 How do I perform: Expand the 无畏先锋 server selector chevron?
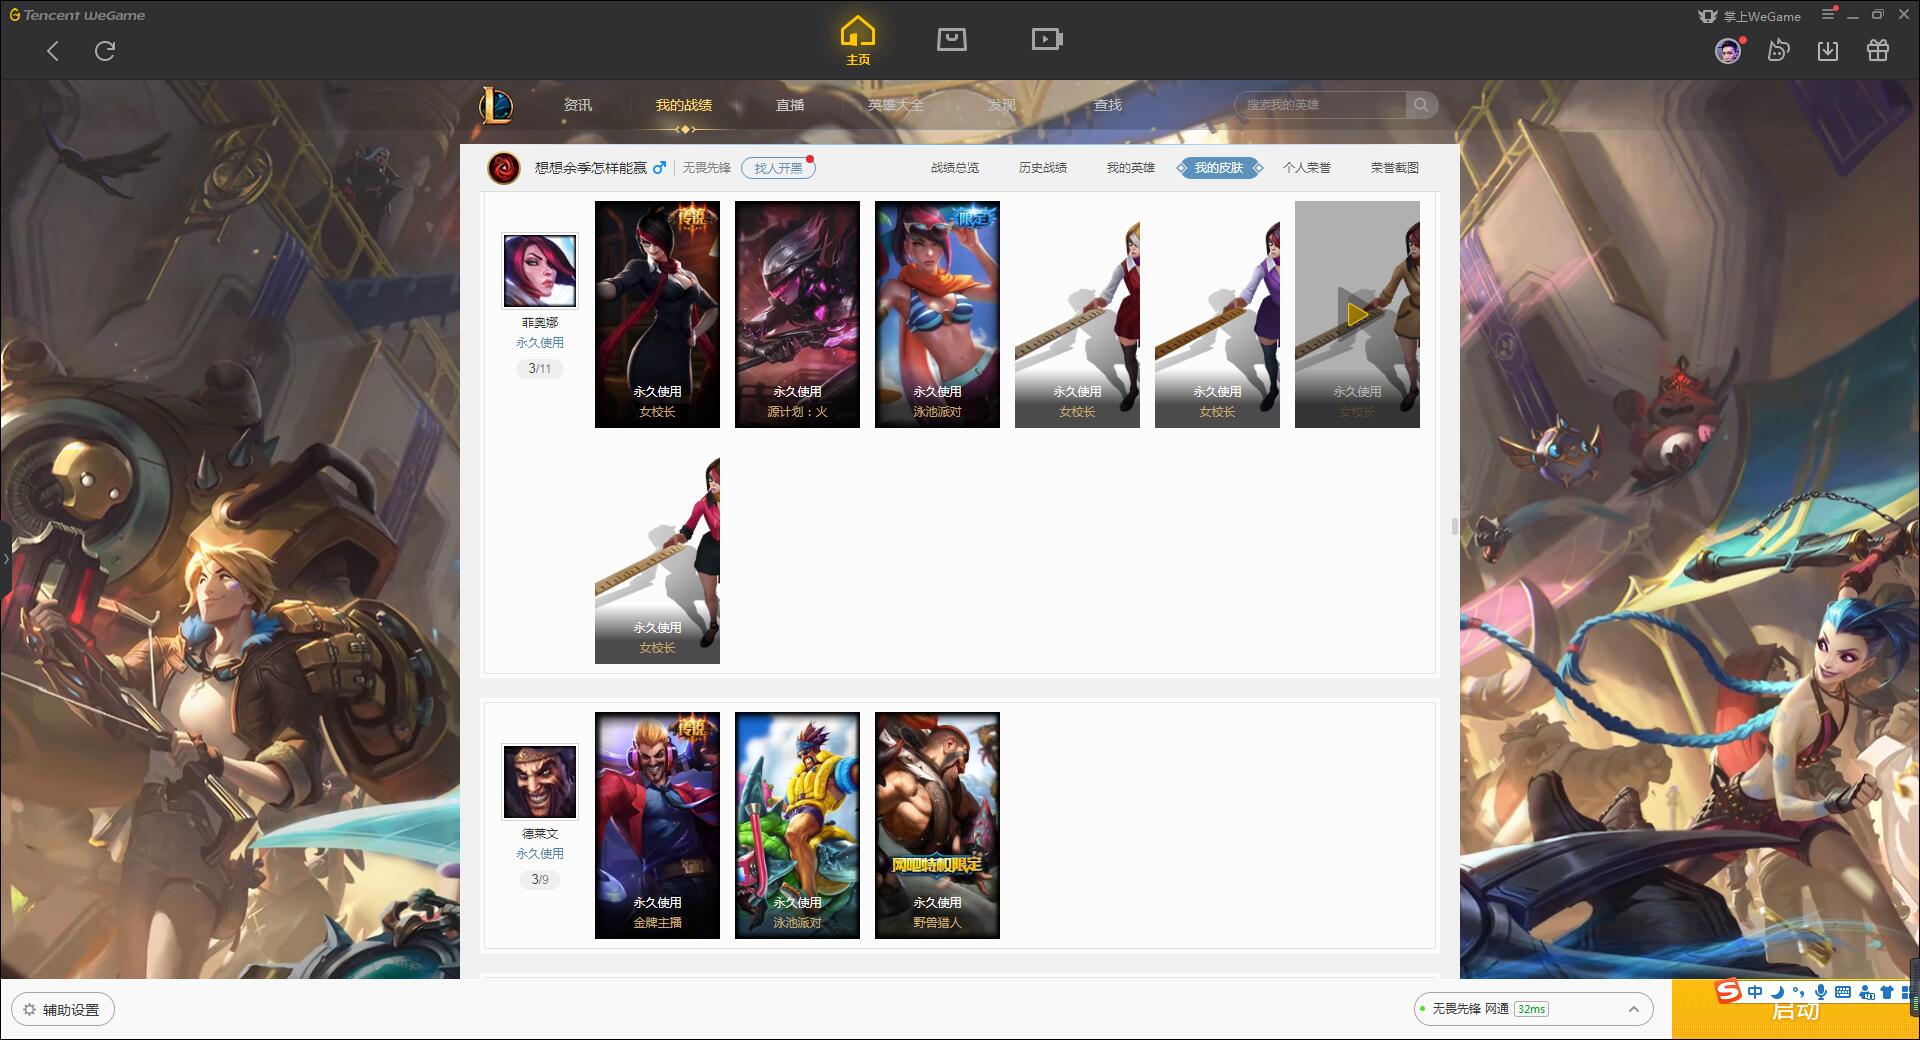point(1633,1009)
